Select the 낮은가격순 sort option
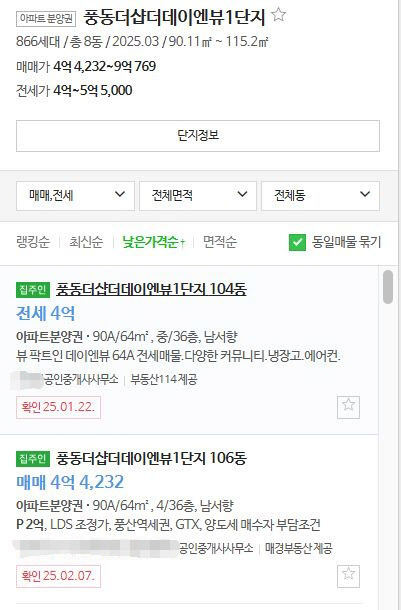Viewport: 401px width, 610px height. 153,242
